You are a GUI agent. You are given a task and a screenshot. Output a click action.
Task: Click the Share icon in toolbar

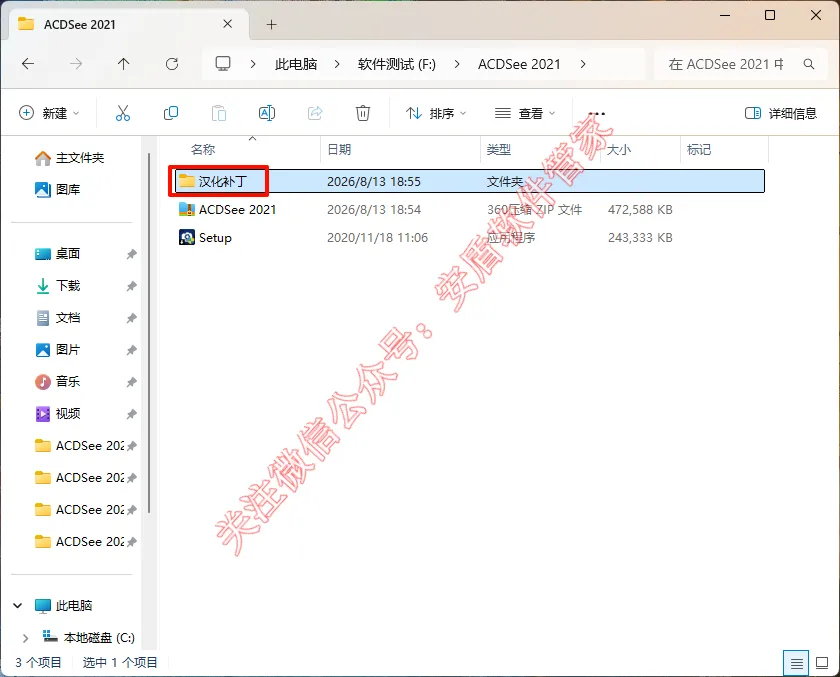315,113
